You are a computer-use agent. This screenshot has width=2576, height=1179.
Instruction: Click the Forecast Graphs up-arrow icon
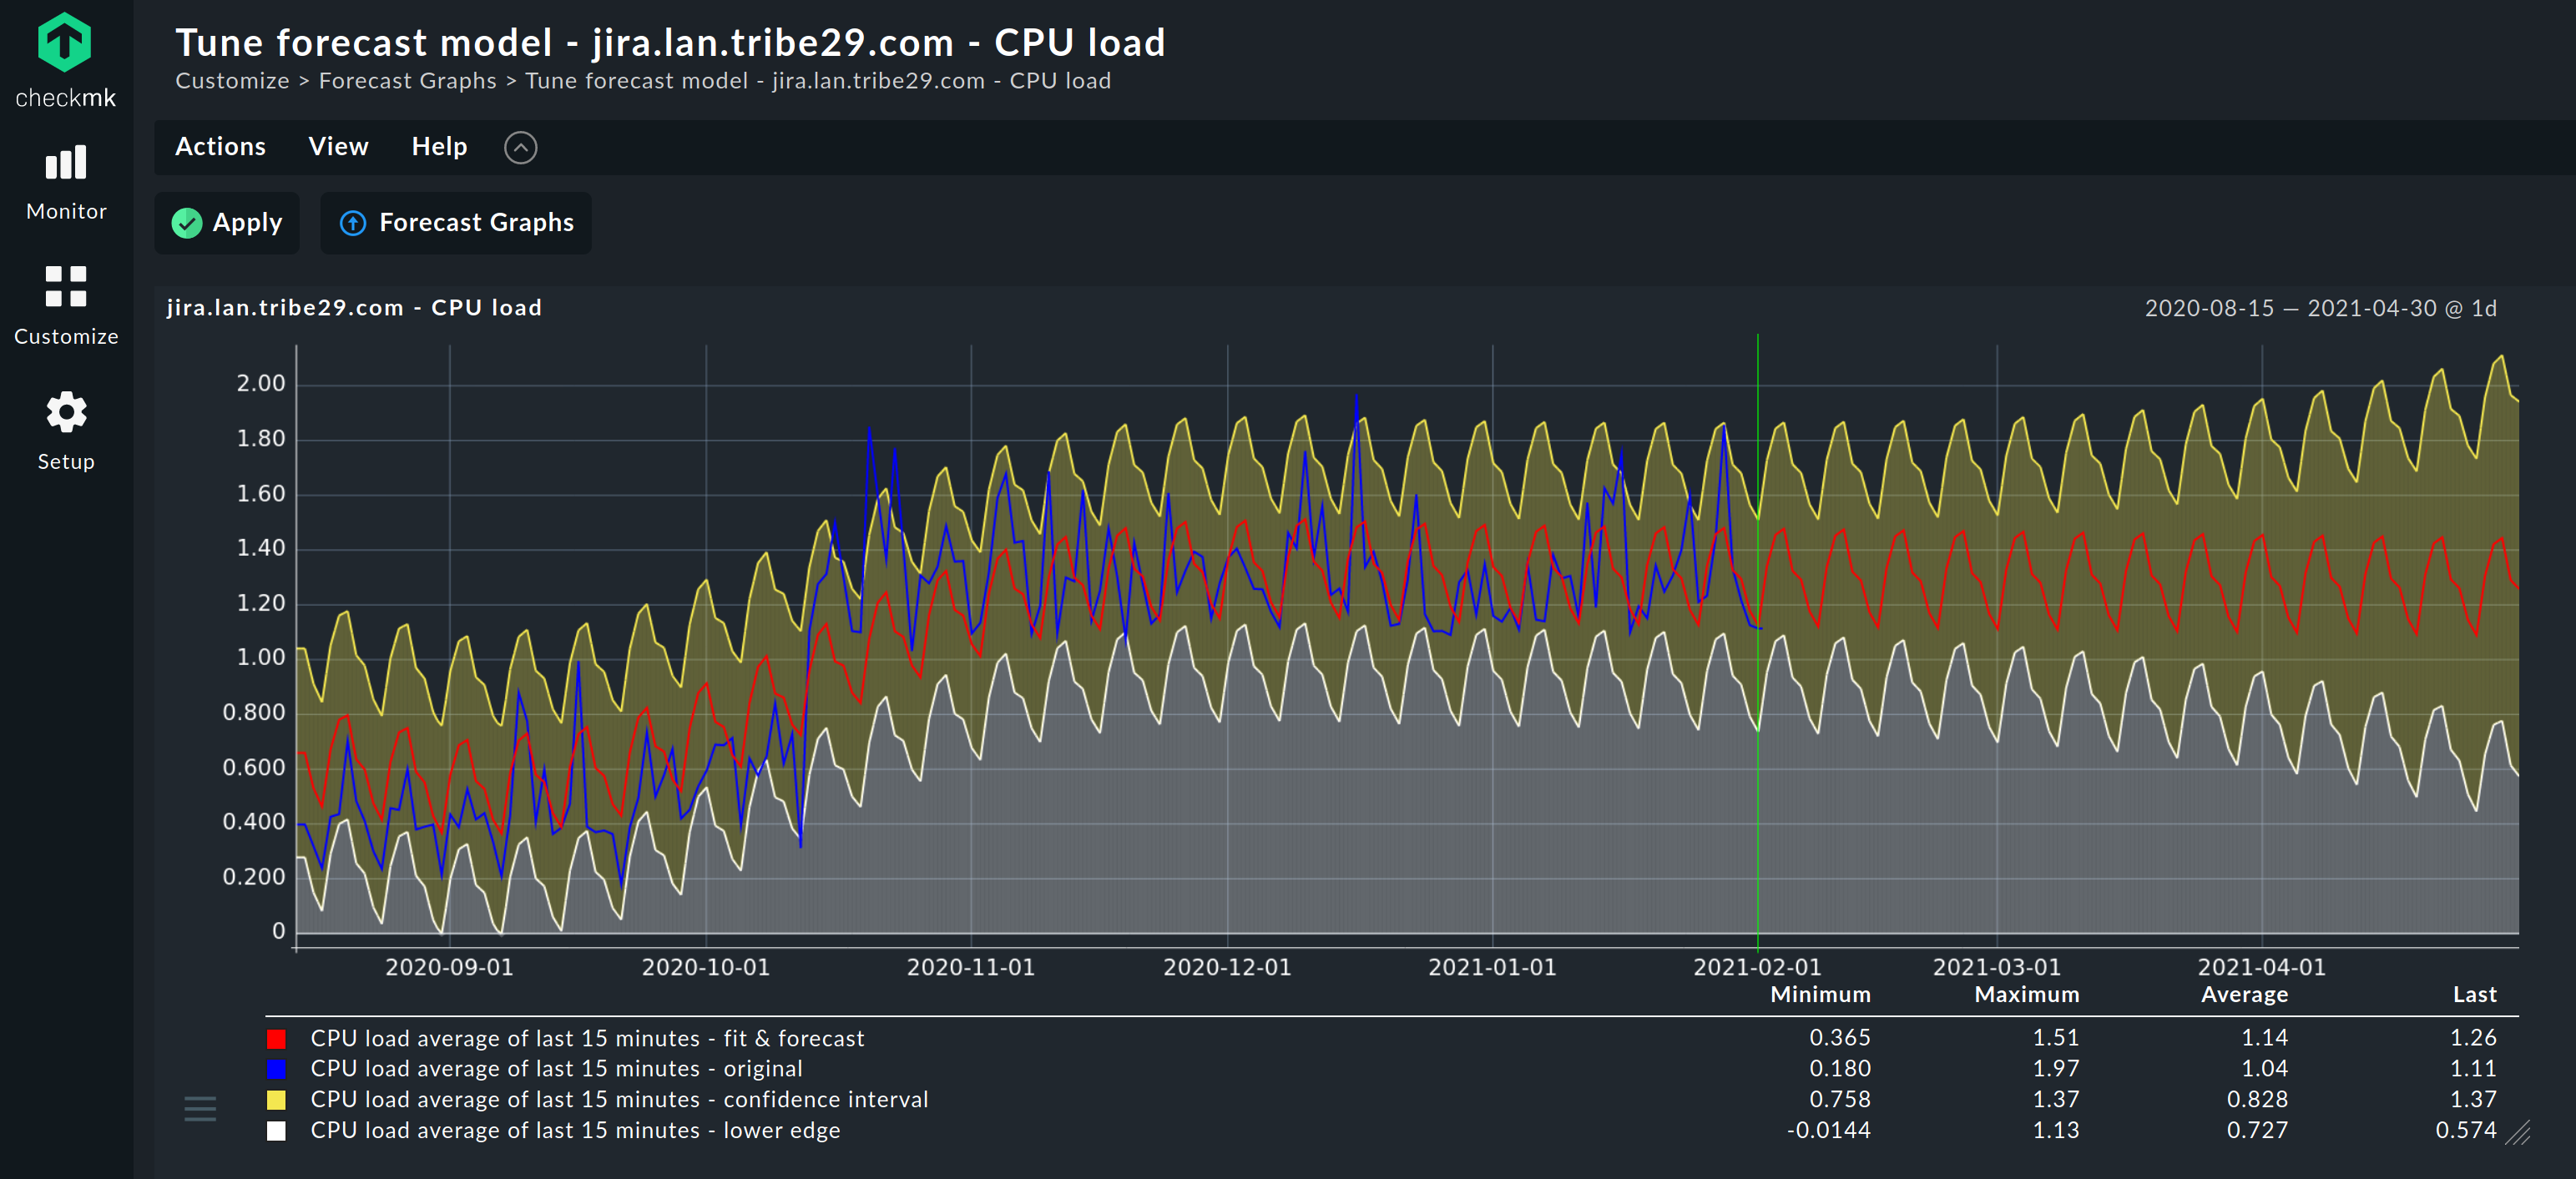353,223
